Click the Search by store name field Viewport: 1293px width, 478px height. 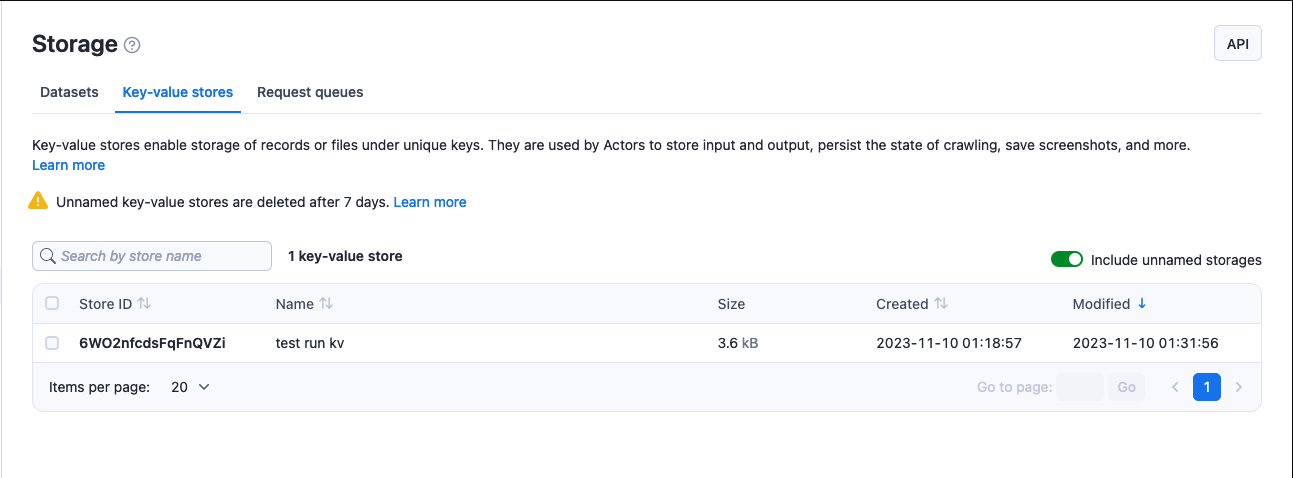160,256
